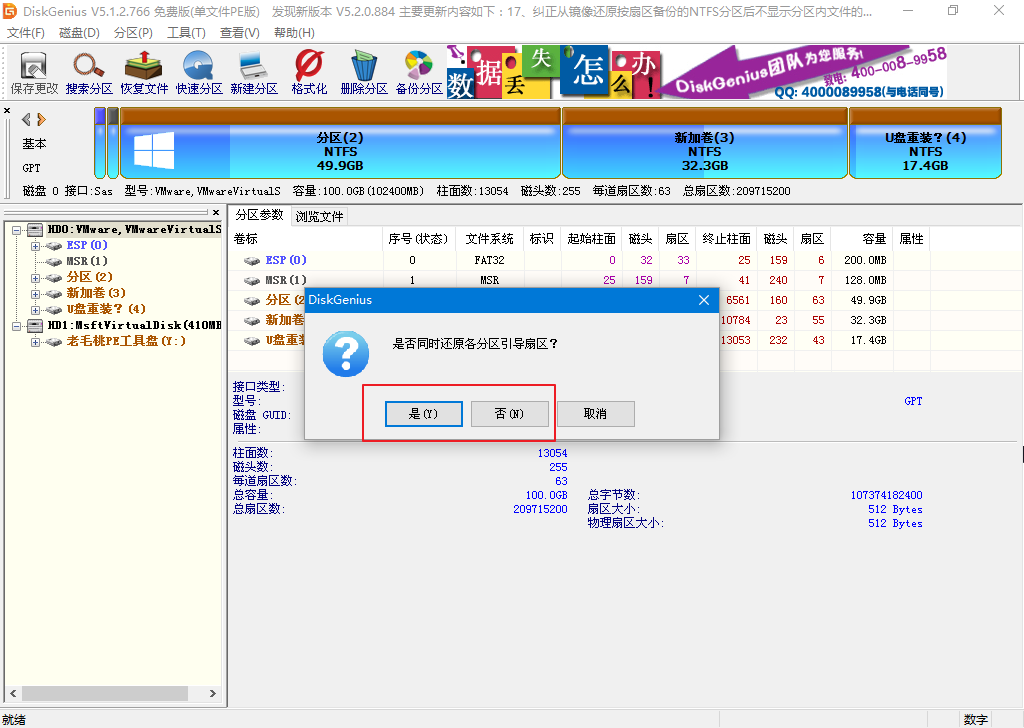Click the blue question mark icon in the dialog

point(345,353)
